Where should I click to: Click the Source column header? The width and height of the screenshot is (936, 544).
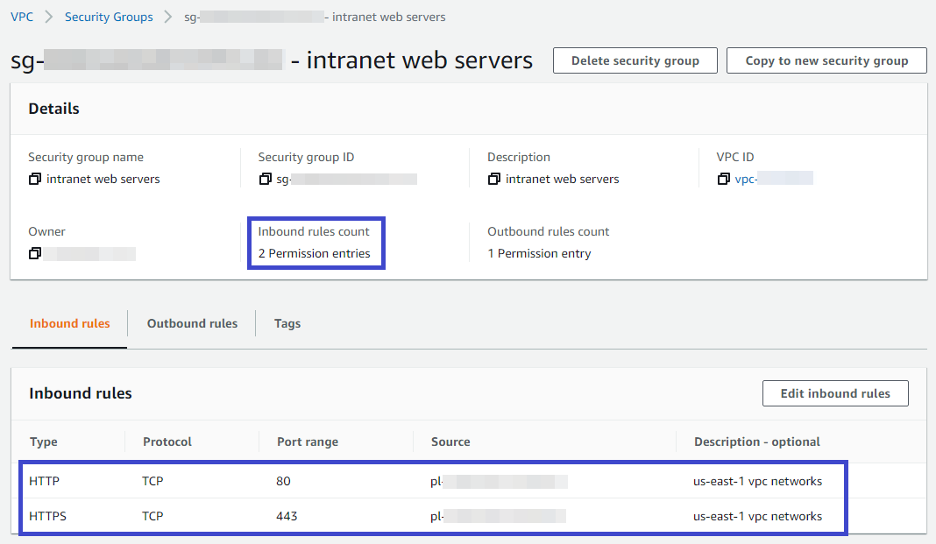click(x=451, y=442)
